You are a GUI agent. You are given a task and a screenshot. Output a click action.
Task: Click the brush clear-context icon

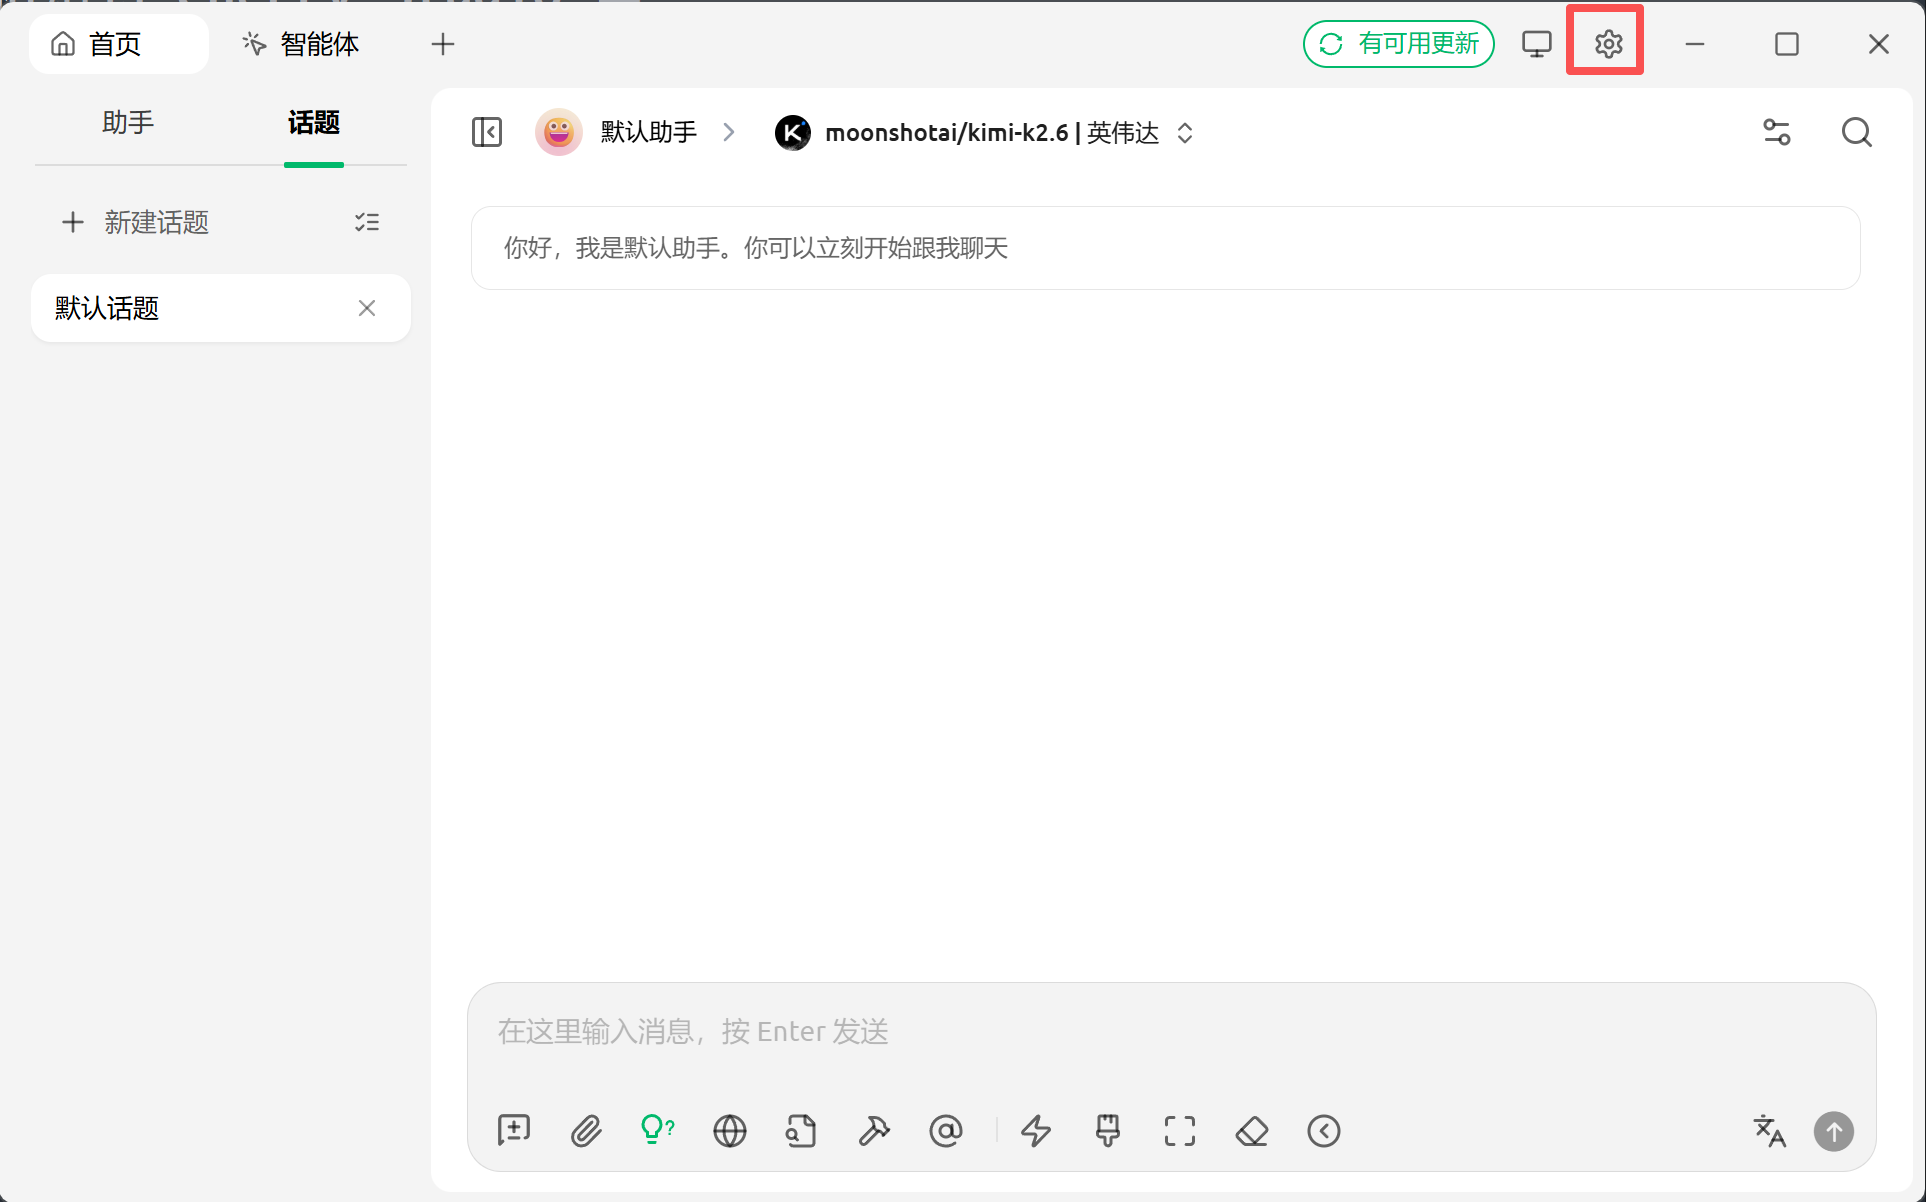(x=1108, y=1131)
